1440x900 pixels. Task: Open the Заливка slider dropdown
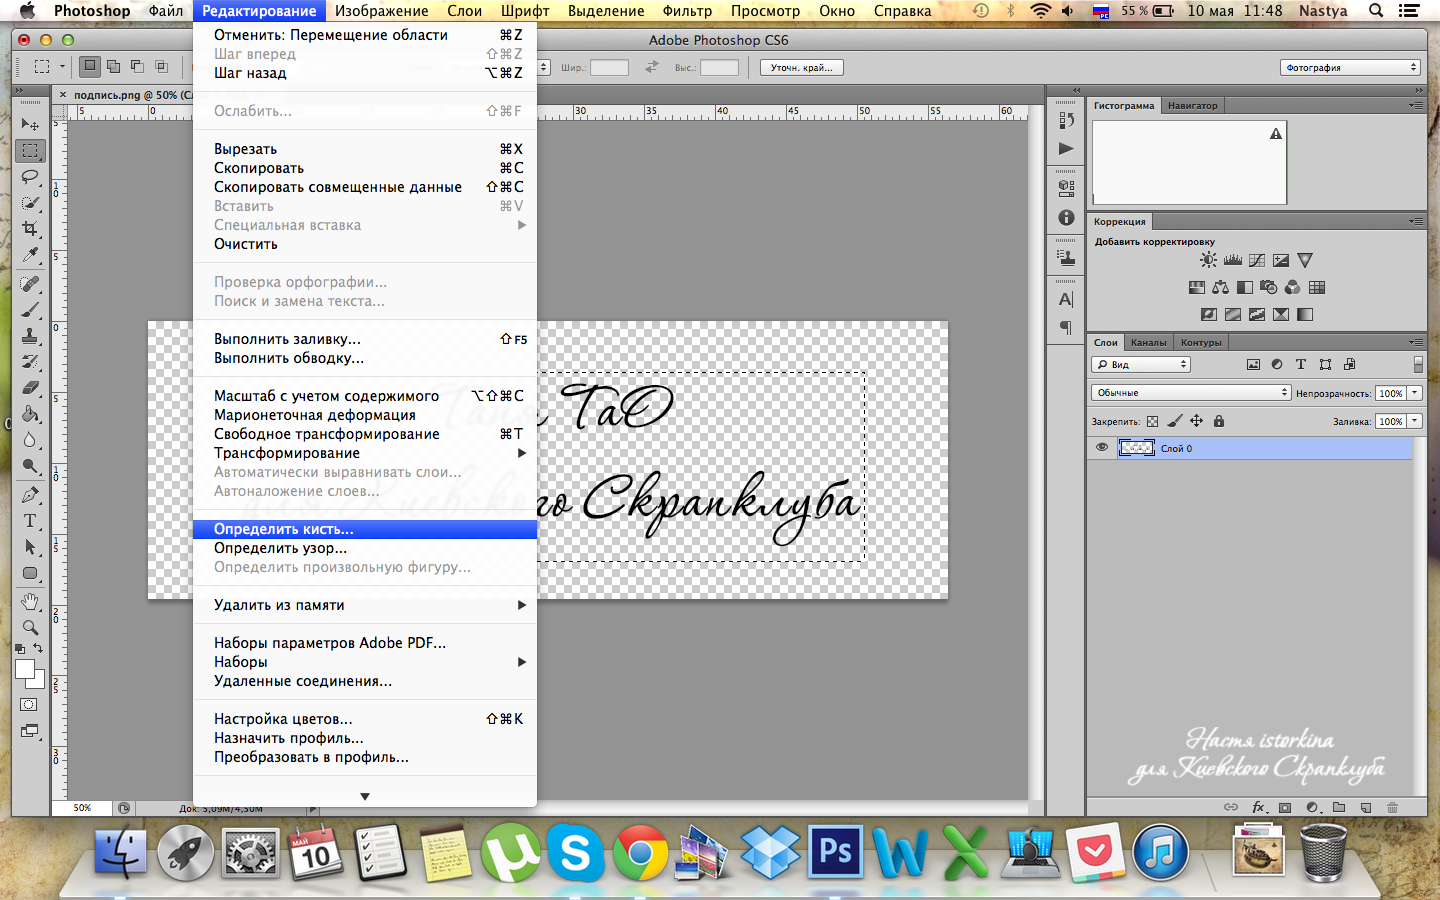point(1415,421)
